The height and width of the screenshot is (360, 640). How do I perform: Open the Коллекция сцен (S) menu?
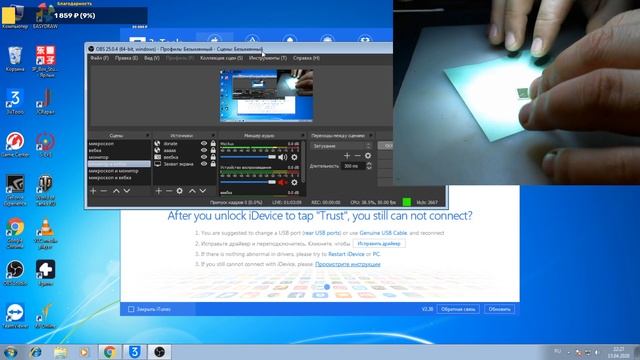[221, 58]
